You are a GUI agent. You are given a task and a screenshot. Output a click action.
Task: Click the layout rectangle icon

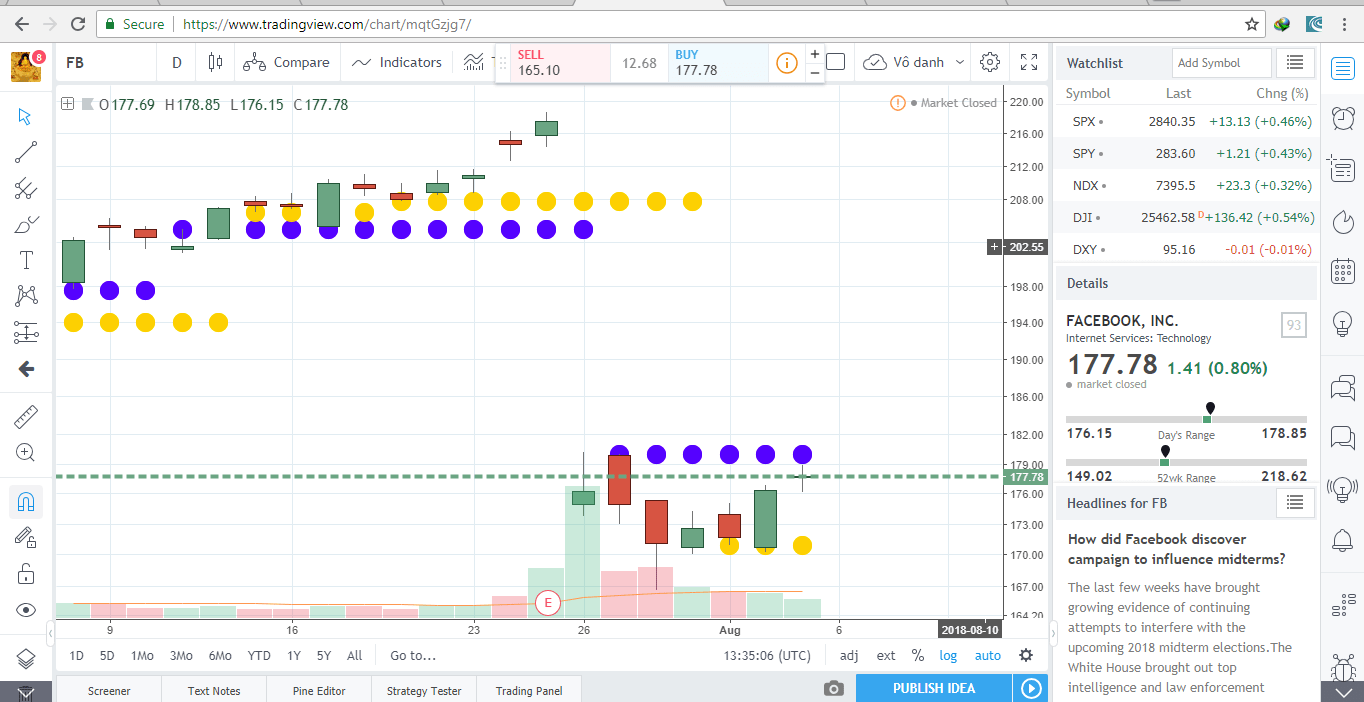pos(836,62)
